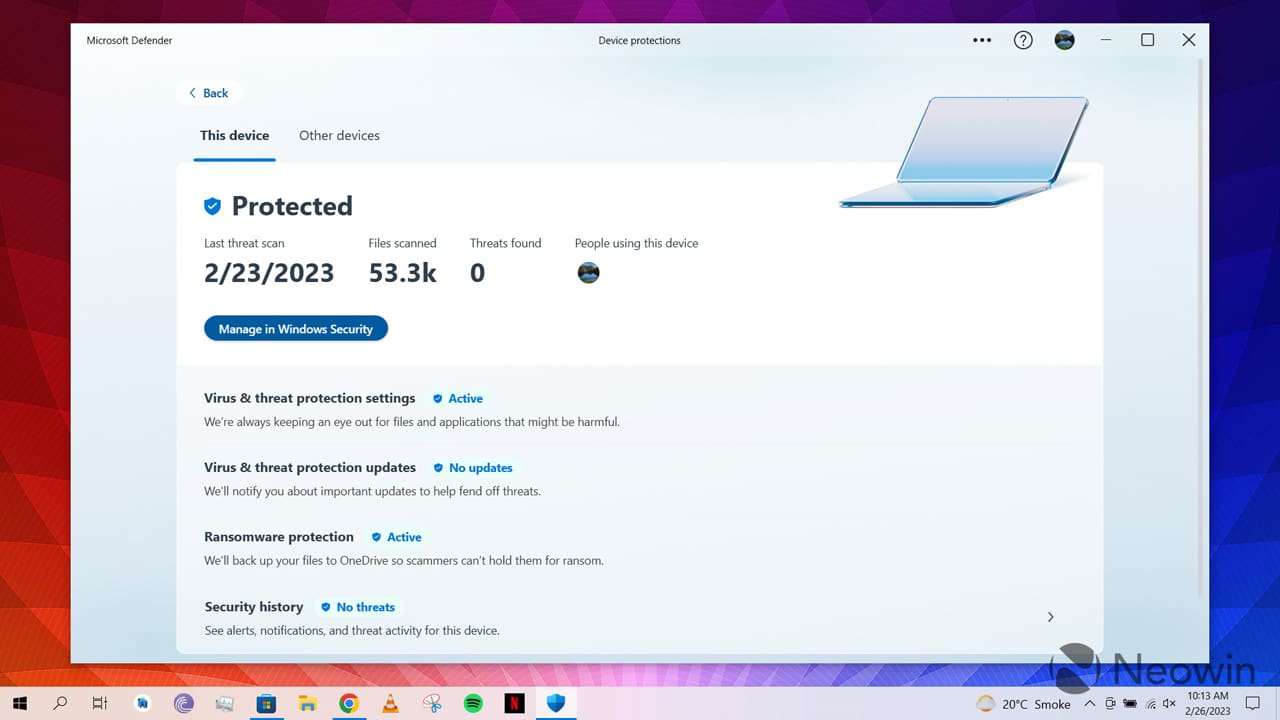1280x720 pixels.
Task: Open Netflix from the taskbar
Action: [x=514, y=703]
